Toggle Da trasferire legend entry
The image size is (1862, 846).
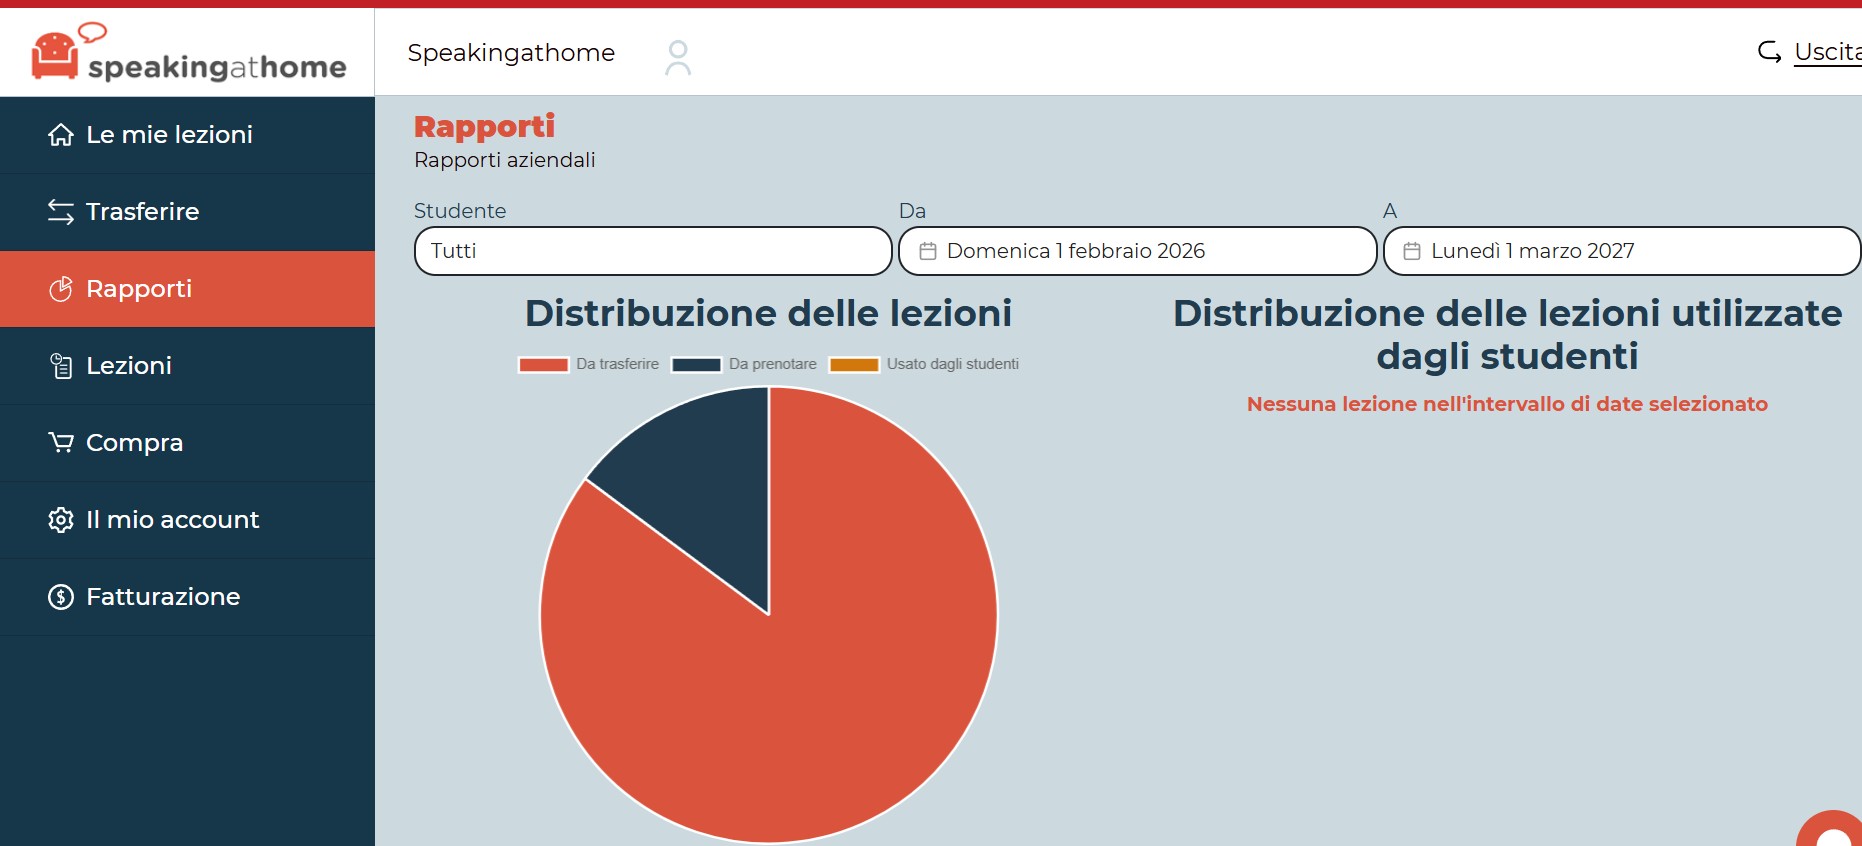tap(589, 364)
